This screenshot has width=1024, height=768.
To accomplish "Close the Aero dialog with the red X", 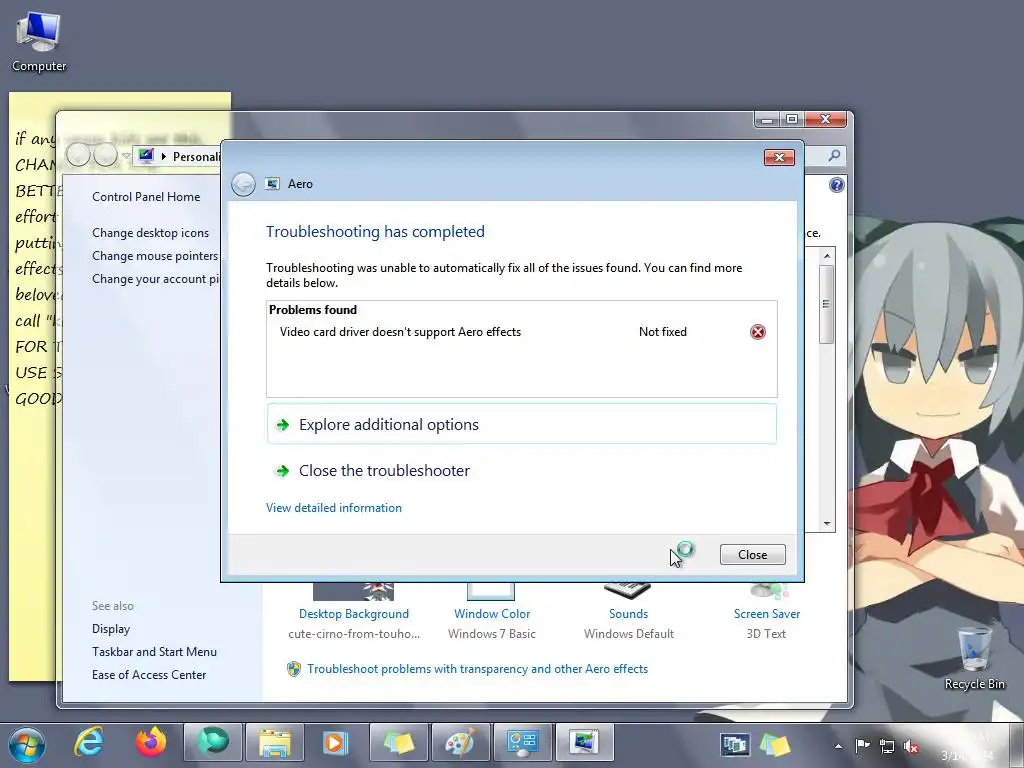I will pyautogui.click(x=779, y=157).
